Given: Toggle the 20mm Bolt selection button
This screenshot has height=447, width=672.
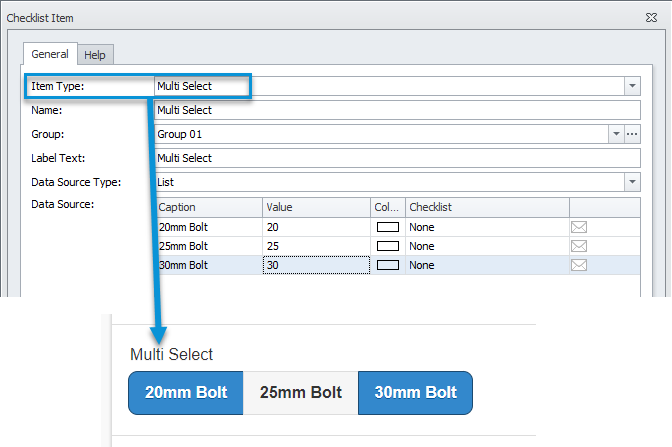Looking at the screenshot, I should click(186, 393).
